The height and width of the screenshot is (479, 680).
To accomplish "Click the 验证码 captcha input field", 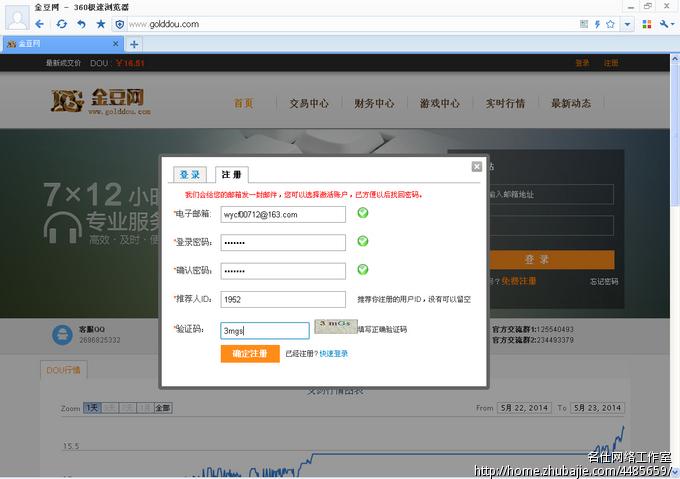I will tap(265, 331).
